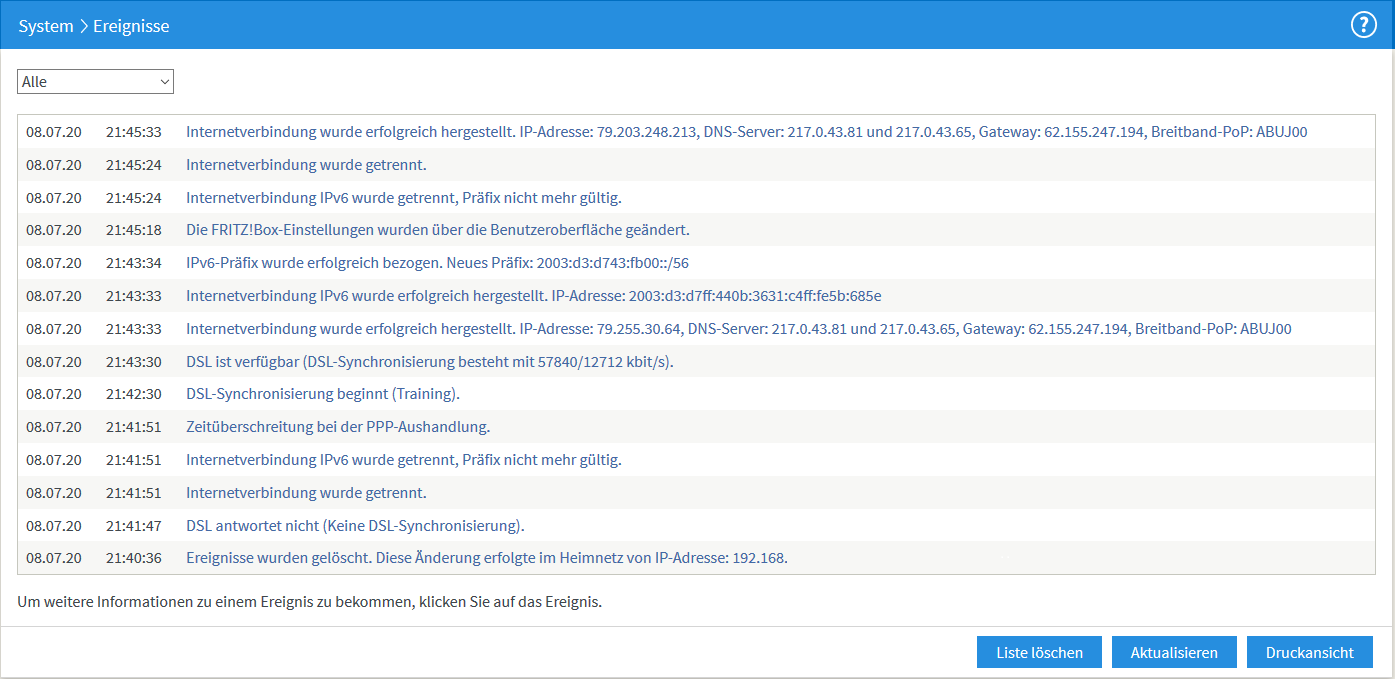Screen dimensions: 1395x679
Task: Select the 'DSL ist verfügbar' event
Action: pos(429,362)
